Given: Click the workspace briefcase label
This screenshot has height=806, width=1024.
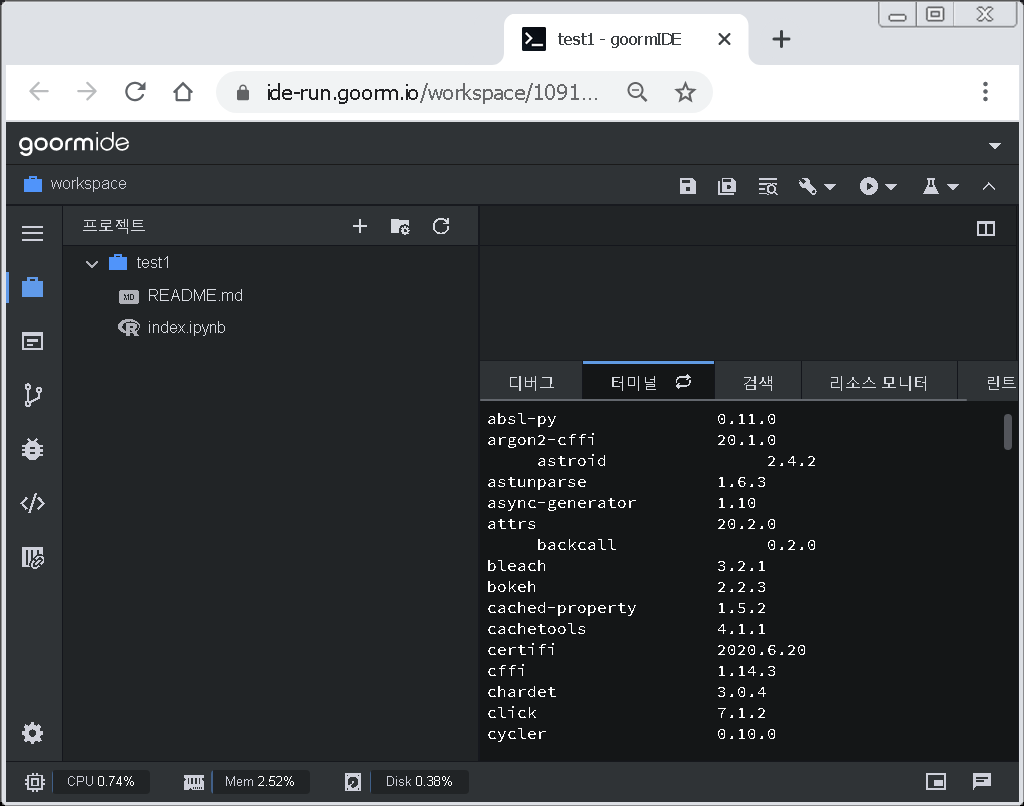Looking at the screenshot, I should pos(76,184).
